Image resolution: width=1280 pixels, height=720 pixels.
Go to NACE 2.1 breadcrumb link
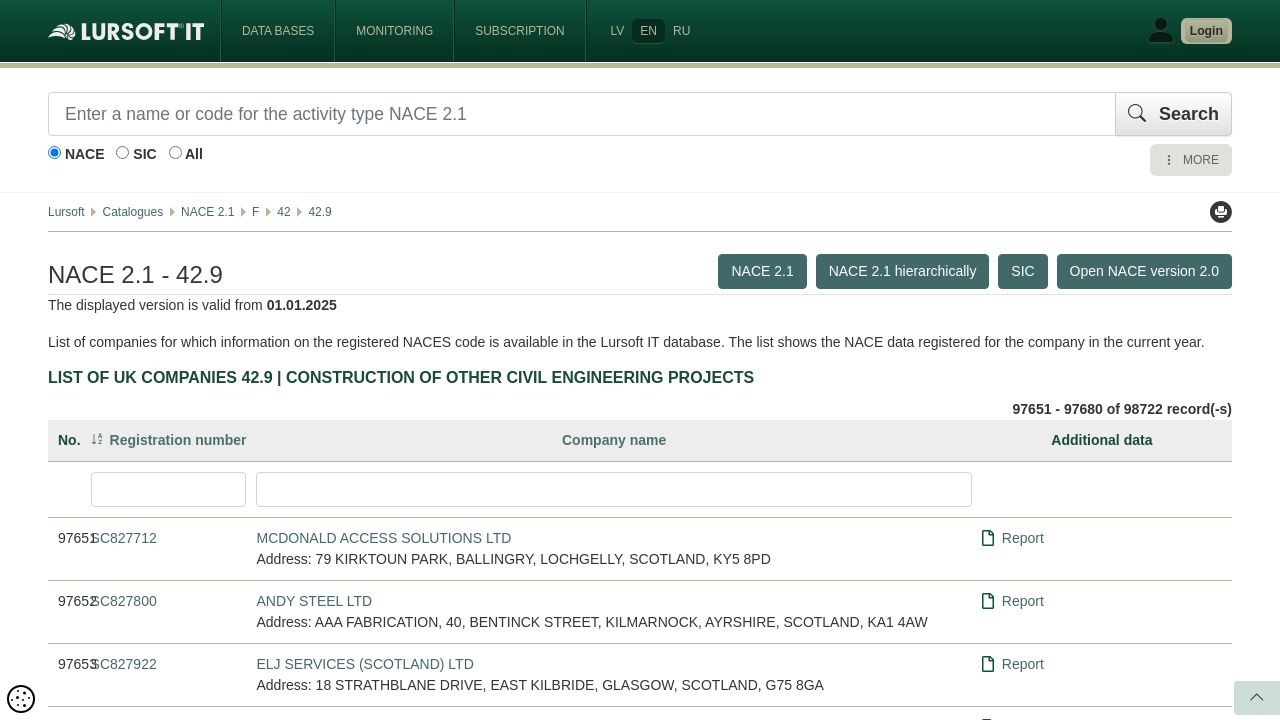pos(207,212)
